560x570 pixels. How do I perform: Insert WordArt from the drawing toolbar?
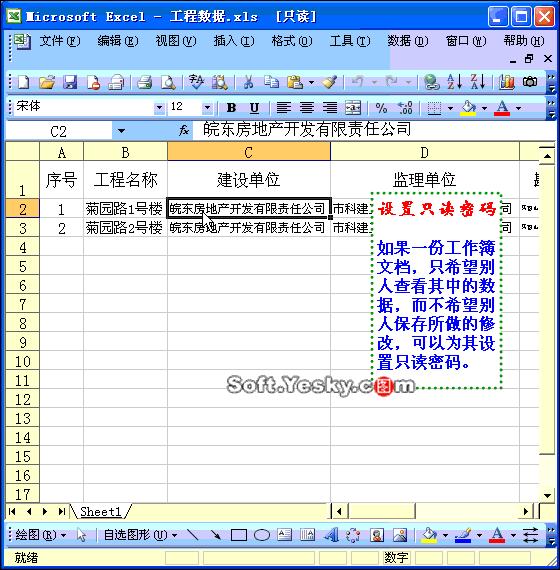tap(331, 535)
